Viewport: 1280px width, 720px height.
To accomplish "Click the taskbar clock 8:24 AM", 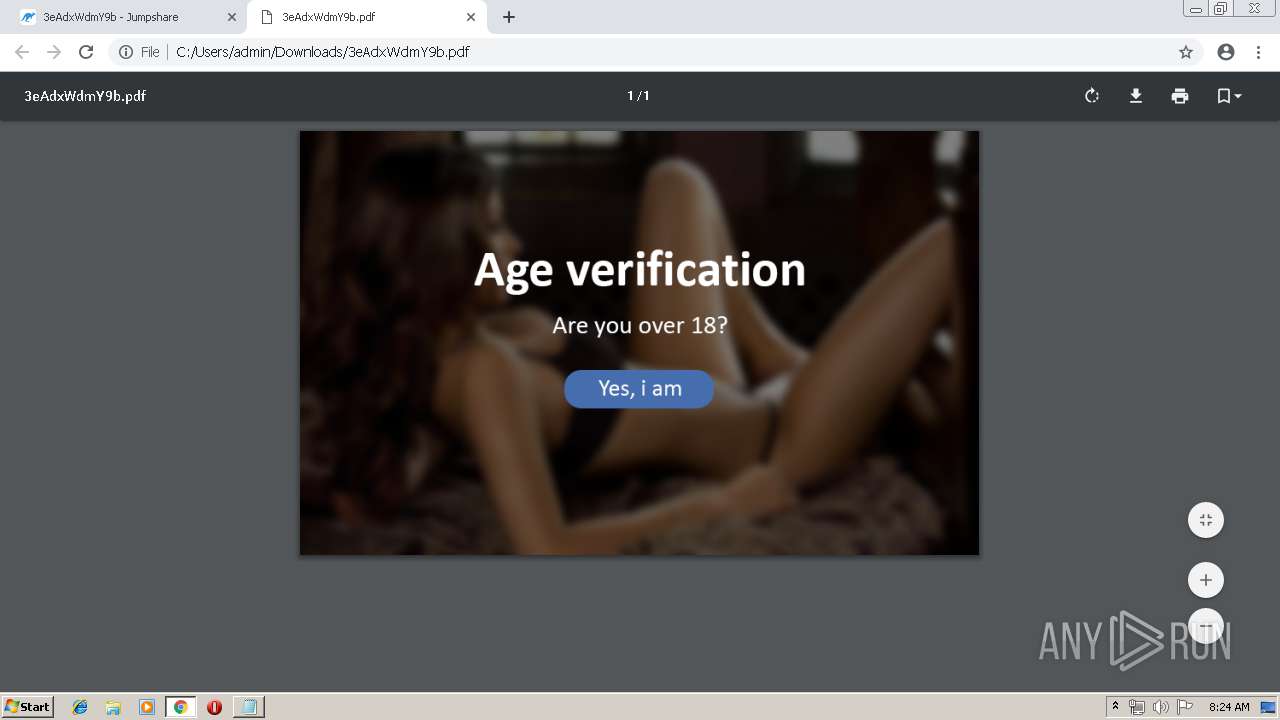I will [x=1229, y=707].
